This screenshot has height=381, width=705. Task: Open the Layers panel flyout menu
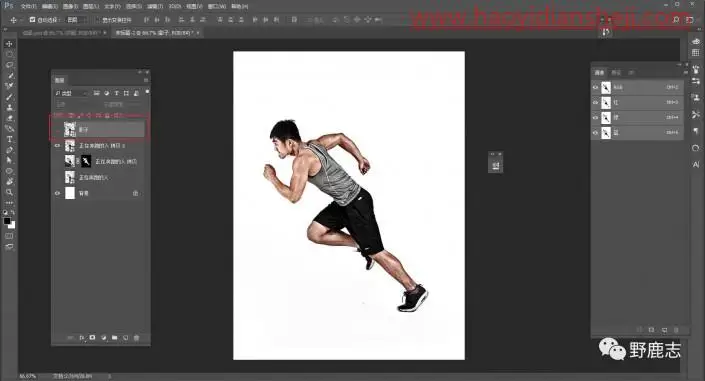pyautogui.click(x=146, y=80)
